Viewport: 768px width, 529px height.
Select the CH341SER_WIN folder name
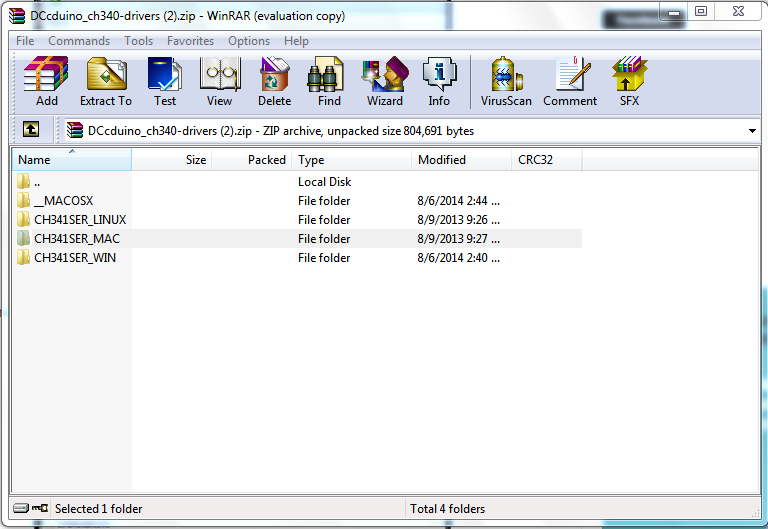75,258
